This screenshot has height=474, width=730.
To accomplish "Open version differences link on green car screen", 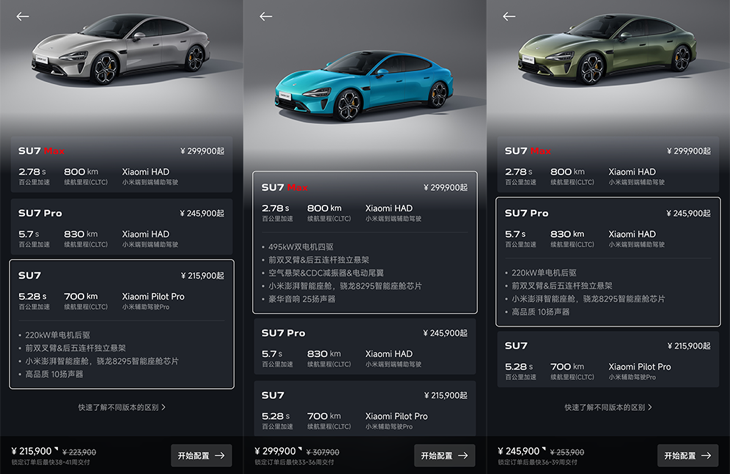I will (608, 407).
